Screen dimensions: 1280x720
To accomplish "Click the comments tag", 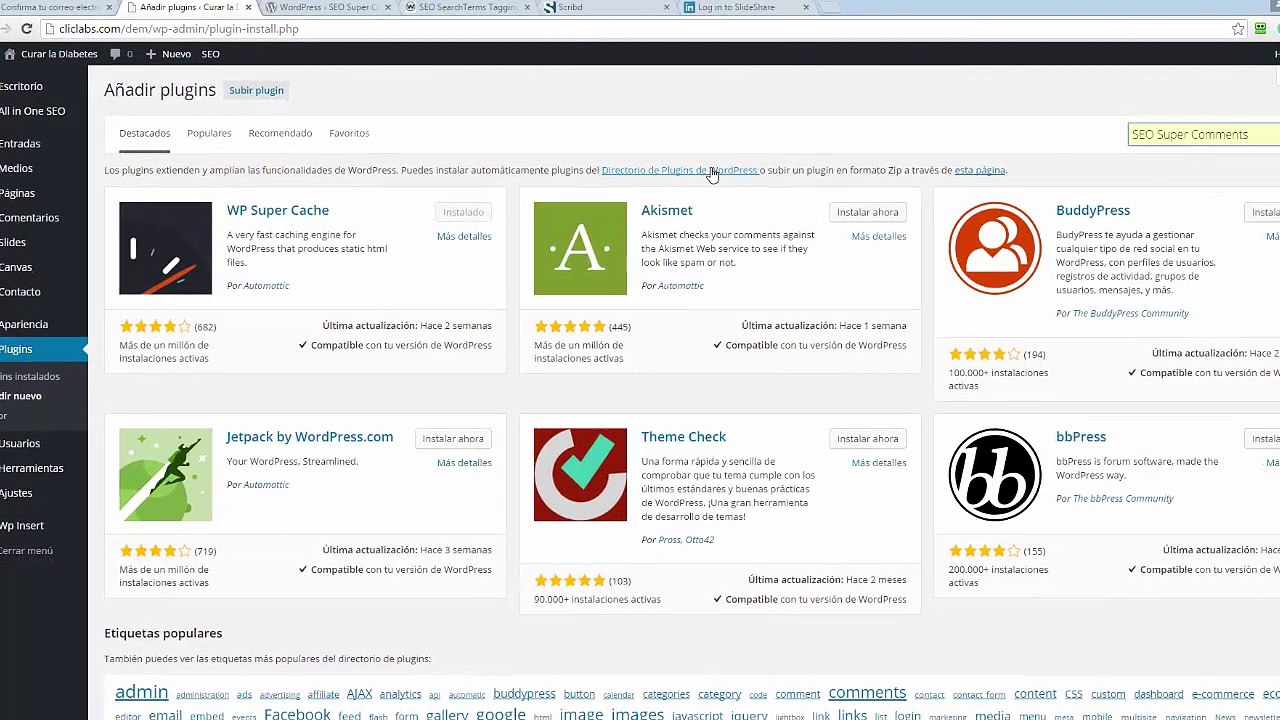I will point(867,692).
